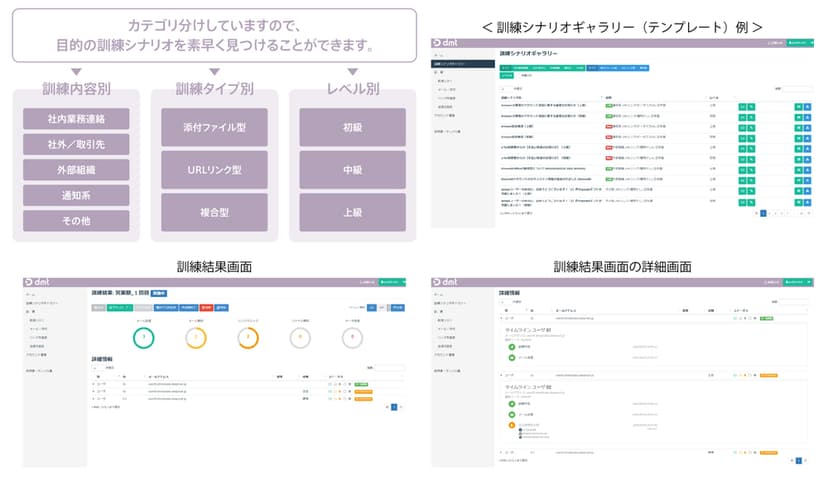The width and height of the screenshot is (828, 479).
Task: Click the 訓練結果画面 caption above the results screenshot
Action: click(x=214, y=267)
